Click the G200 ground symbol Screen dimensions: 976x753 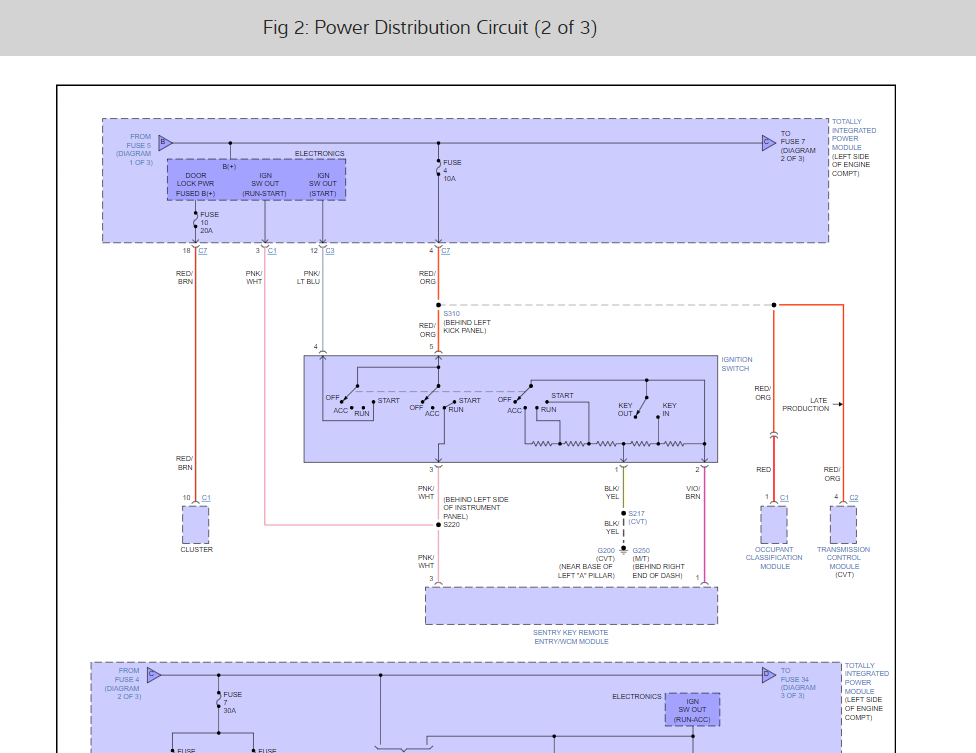click(x=623, y=549)
